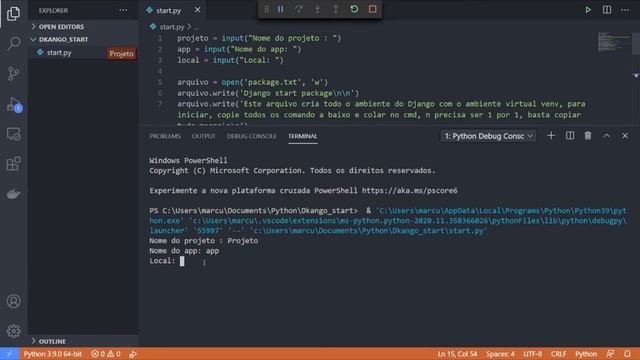Pause the debug session
The height and width of the screenshot is (360, 640).
point(280,9)
